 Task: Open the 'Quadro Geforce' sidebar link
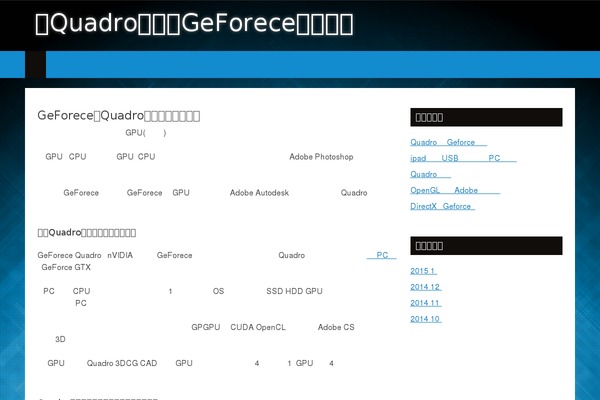(x=448, y=142)
